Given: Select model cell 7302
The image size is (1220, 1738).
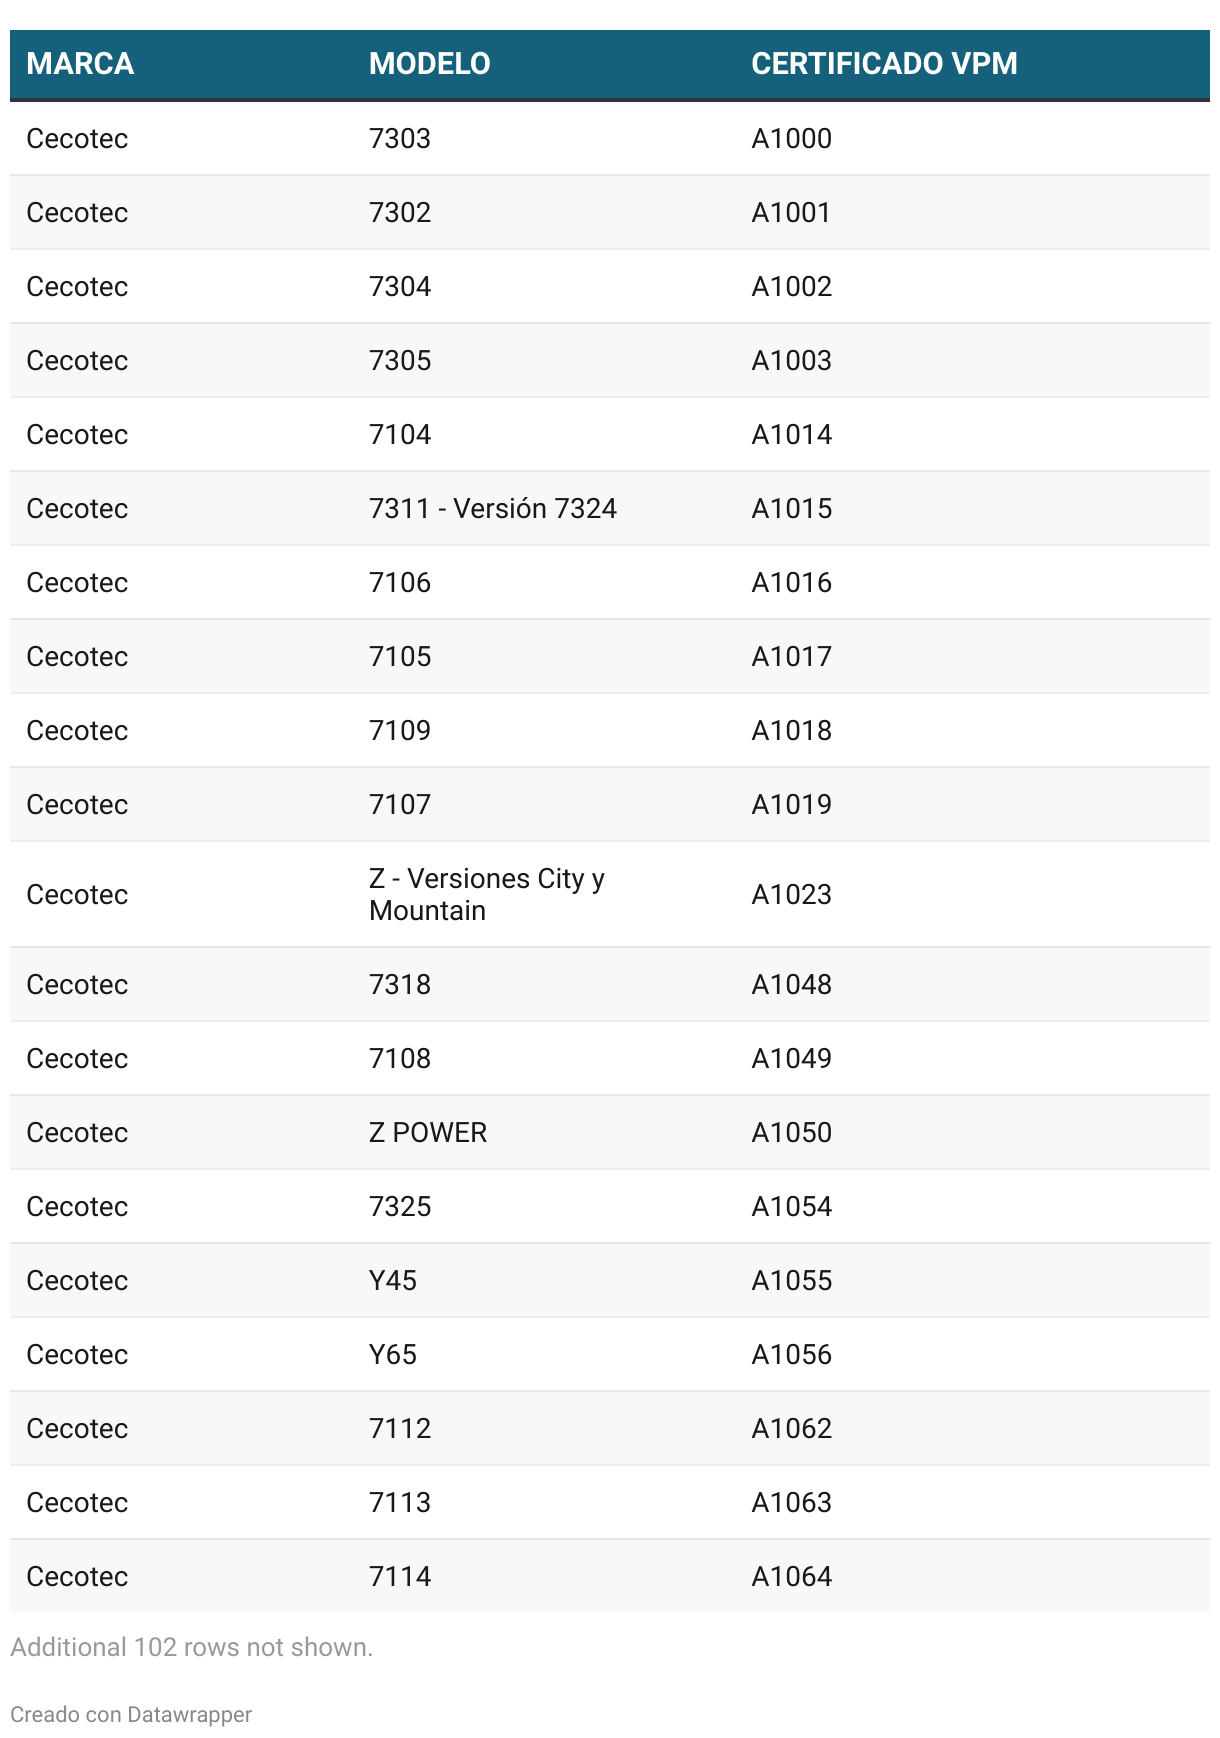Looking at the screenshot, I should click(400, 212).
